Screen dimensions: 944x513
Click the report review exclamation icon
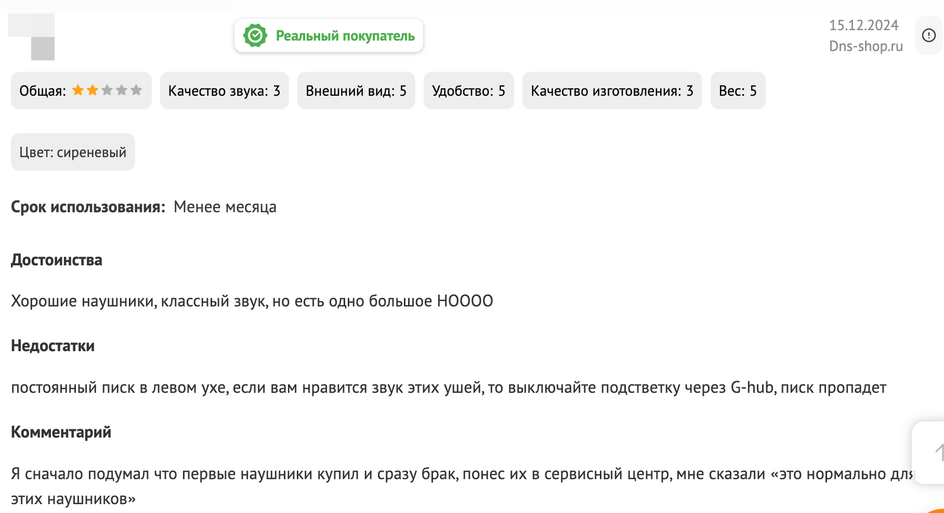pos(929,36)
